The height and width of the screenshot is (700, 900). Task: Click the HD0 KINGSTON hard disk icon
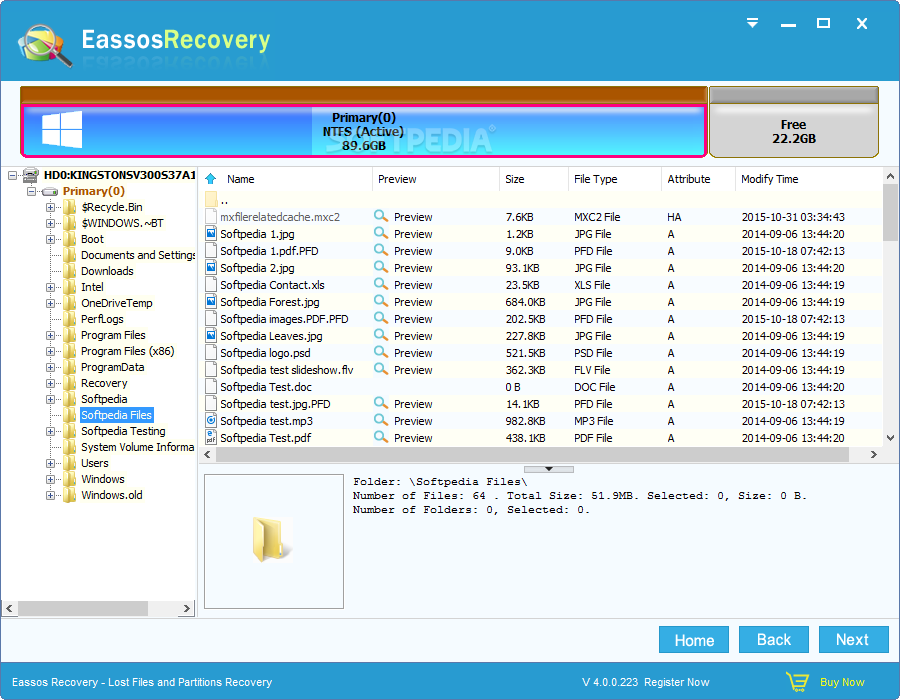(x=30, y=174)
